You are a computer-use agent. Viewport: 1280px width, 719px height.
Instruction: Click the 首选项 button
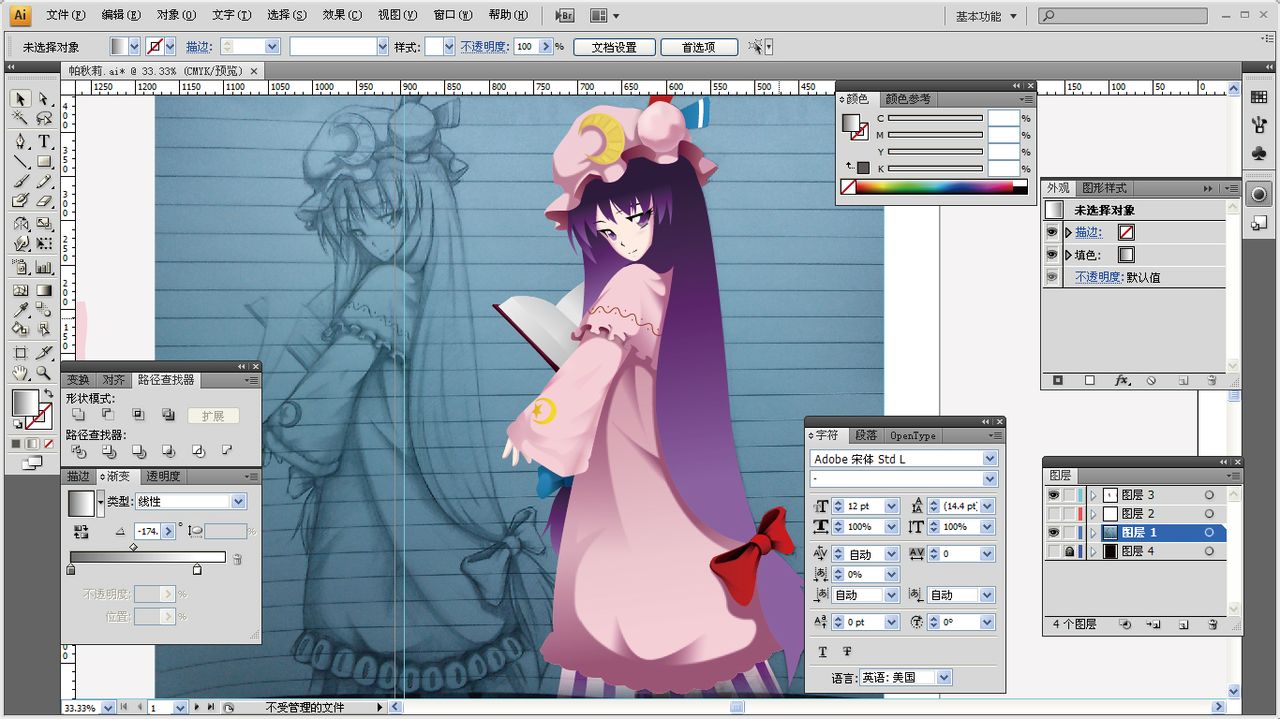699,47
